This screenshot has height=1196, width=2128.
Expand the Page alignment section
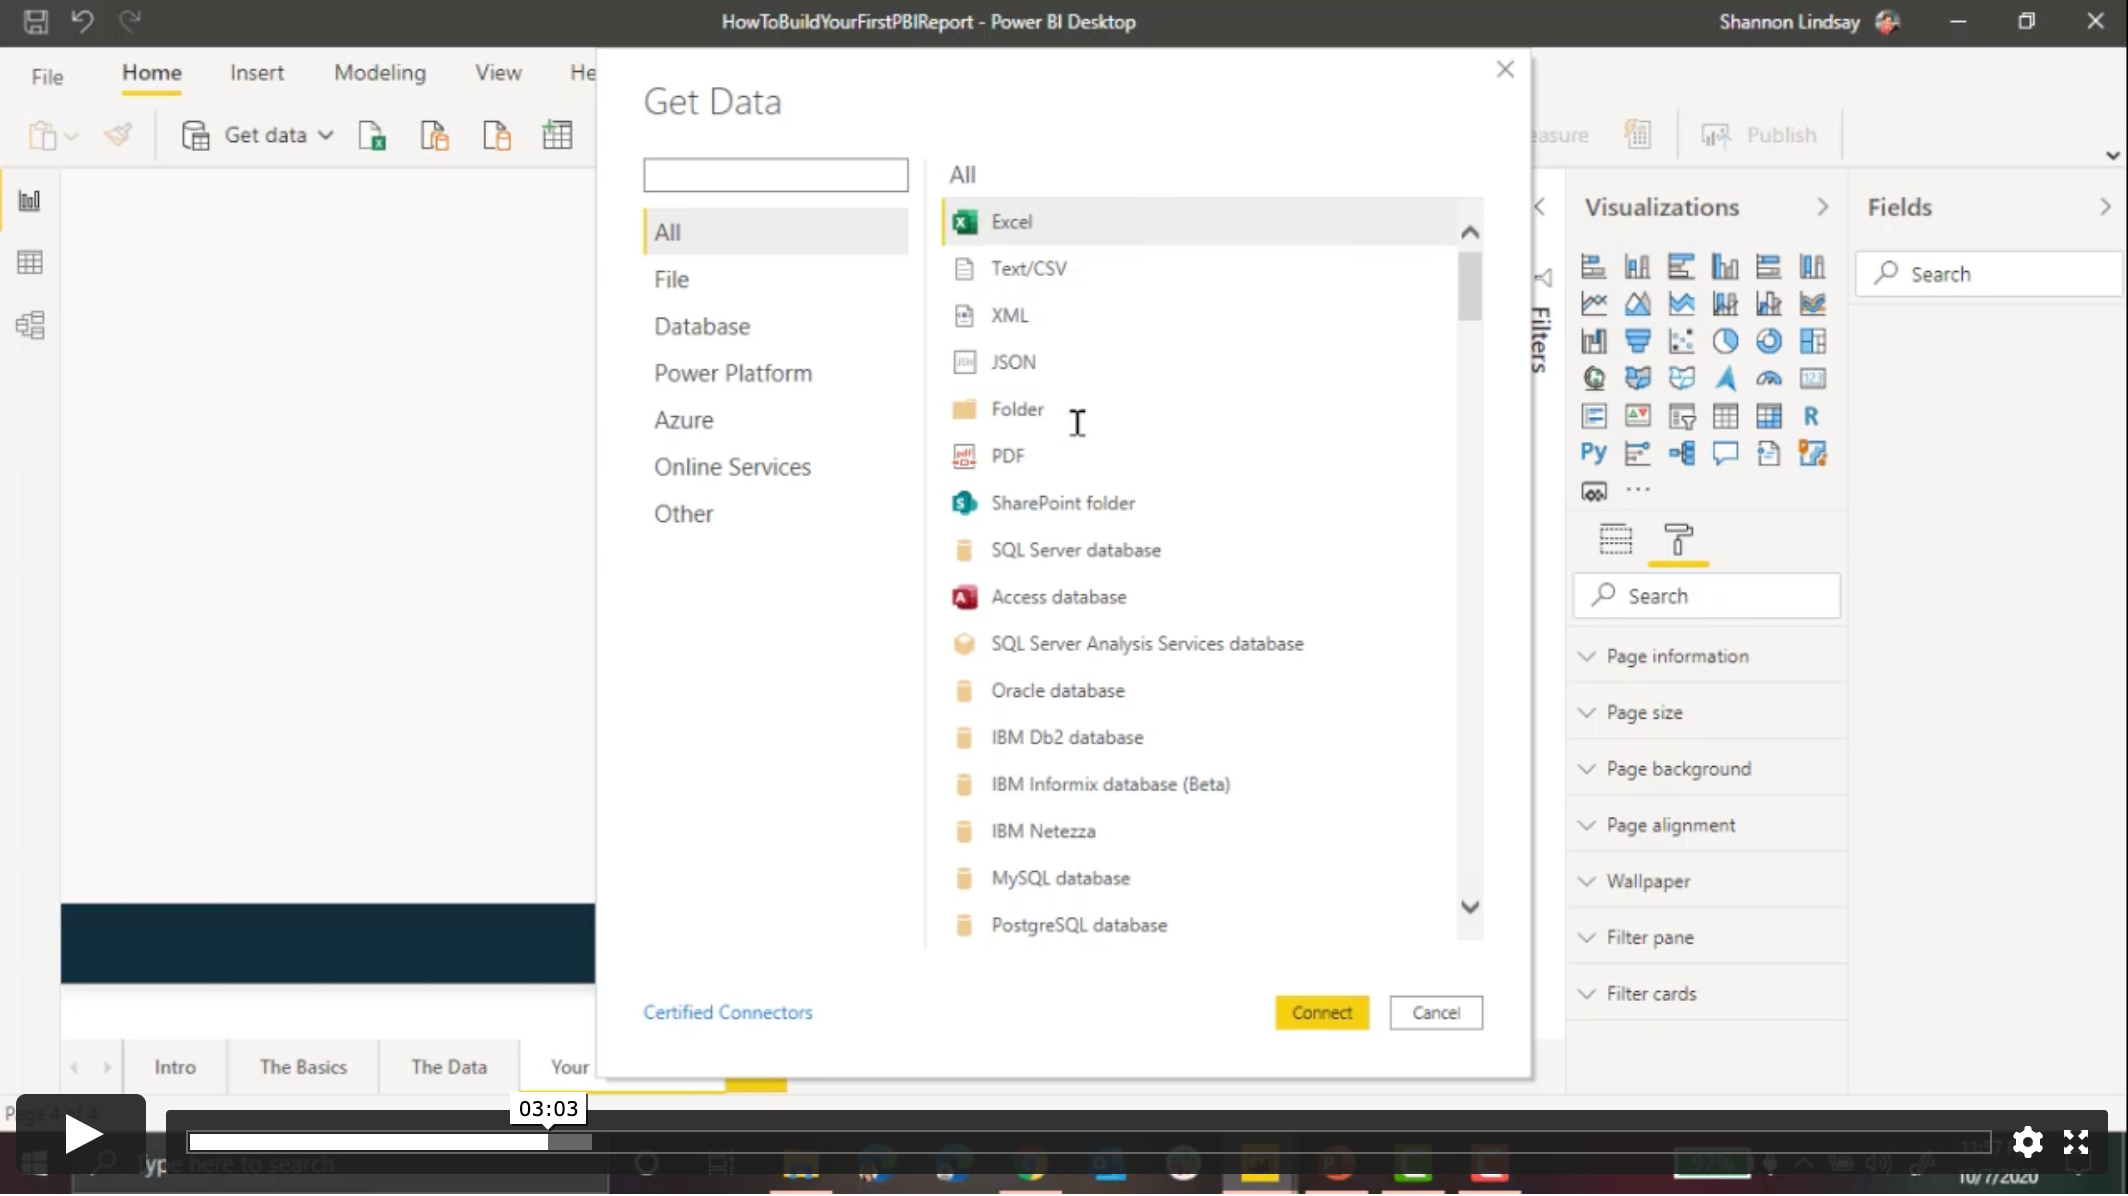click(x=1706, y=826)
